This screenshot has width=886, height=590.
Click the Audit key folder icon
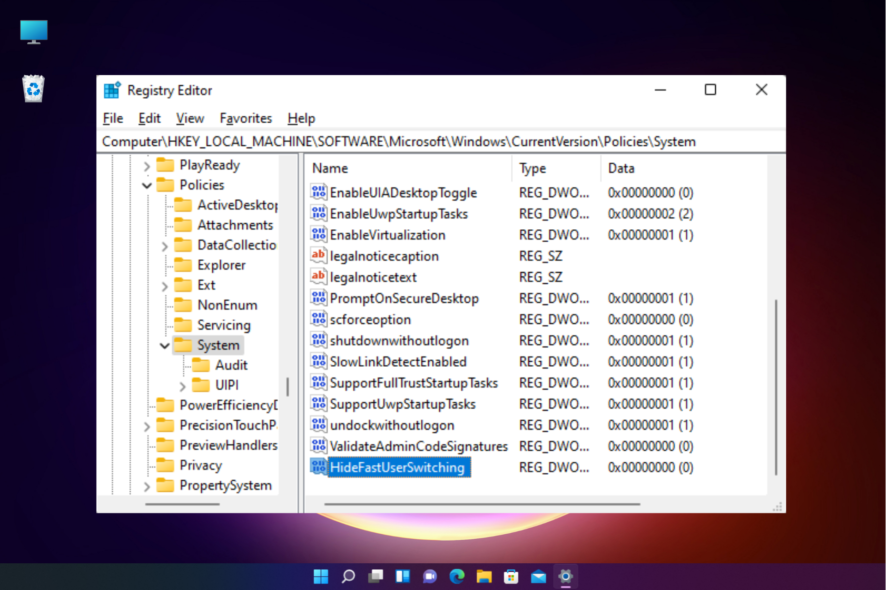[202, 364]
